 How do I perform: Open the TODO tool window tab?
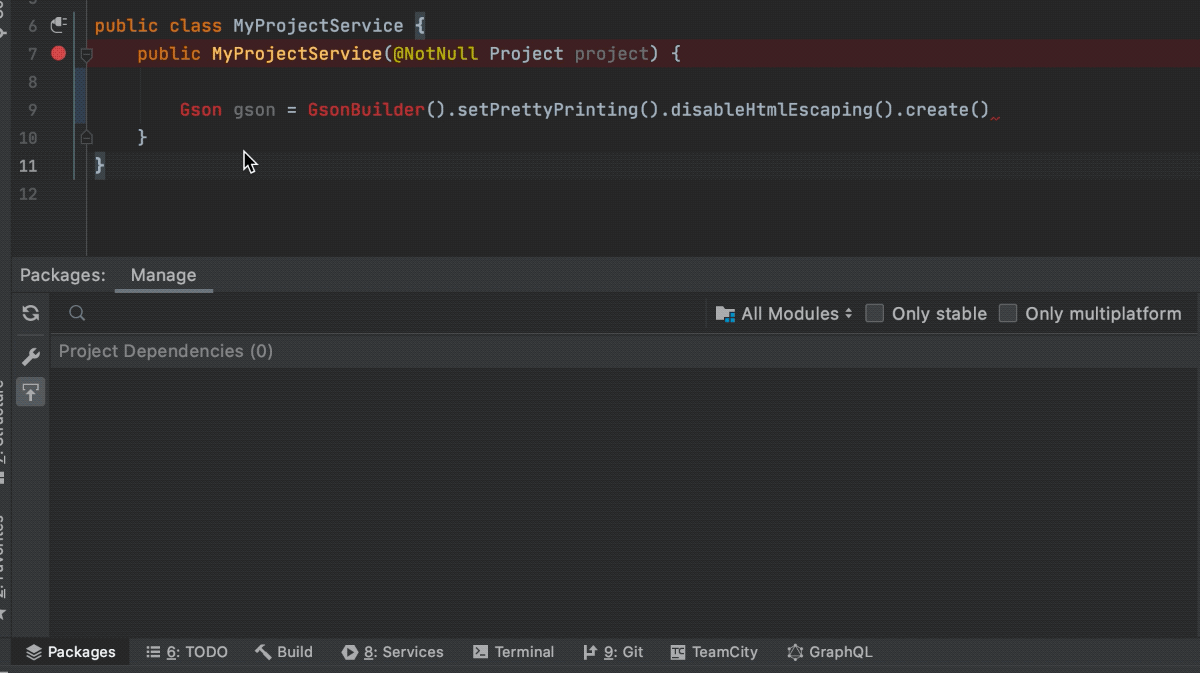click(x=186, y=652)
